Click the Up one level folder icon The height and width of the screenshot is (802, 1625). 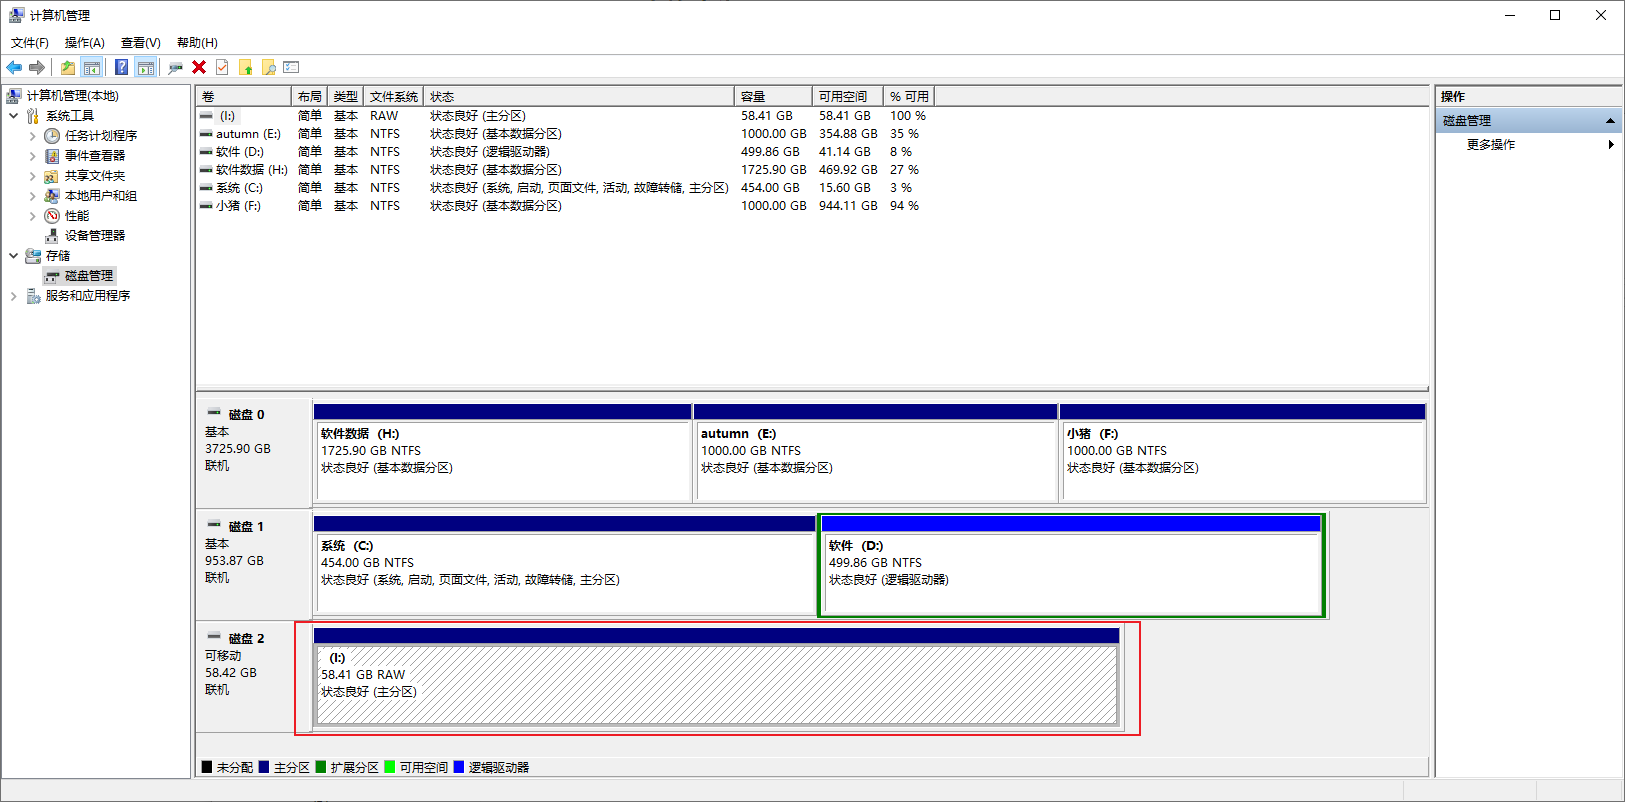click(67, 67)
